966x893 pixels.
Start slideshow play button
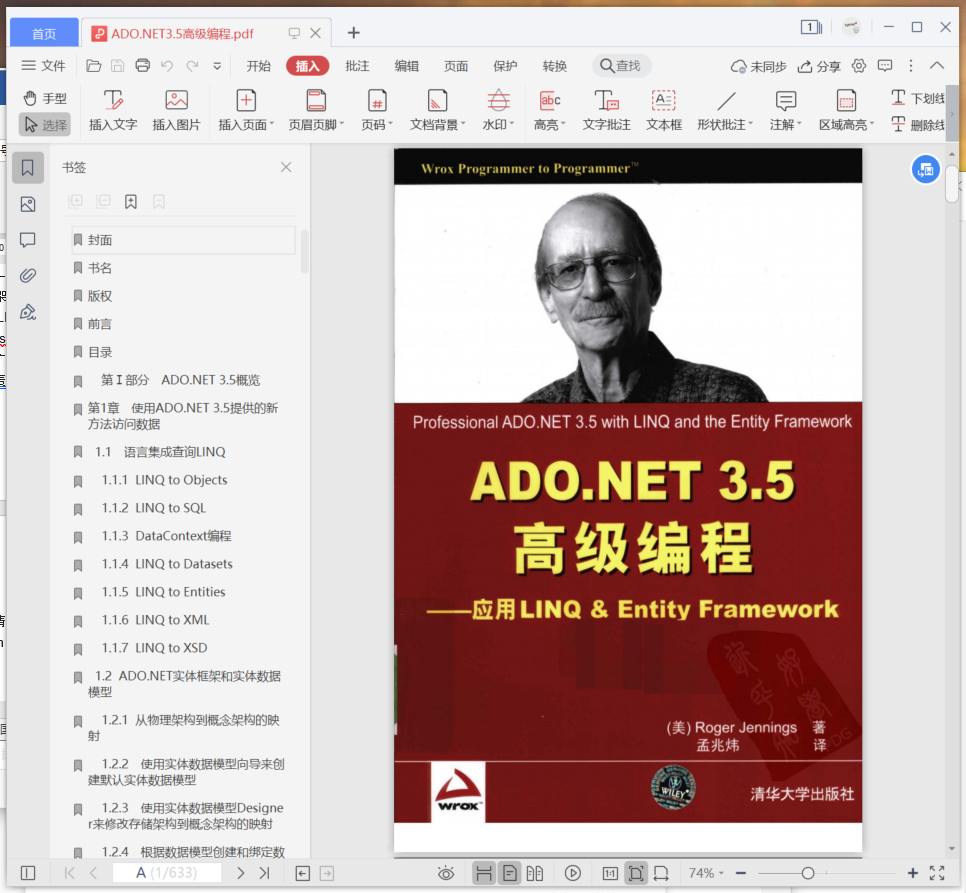(x=572, y=873)
